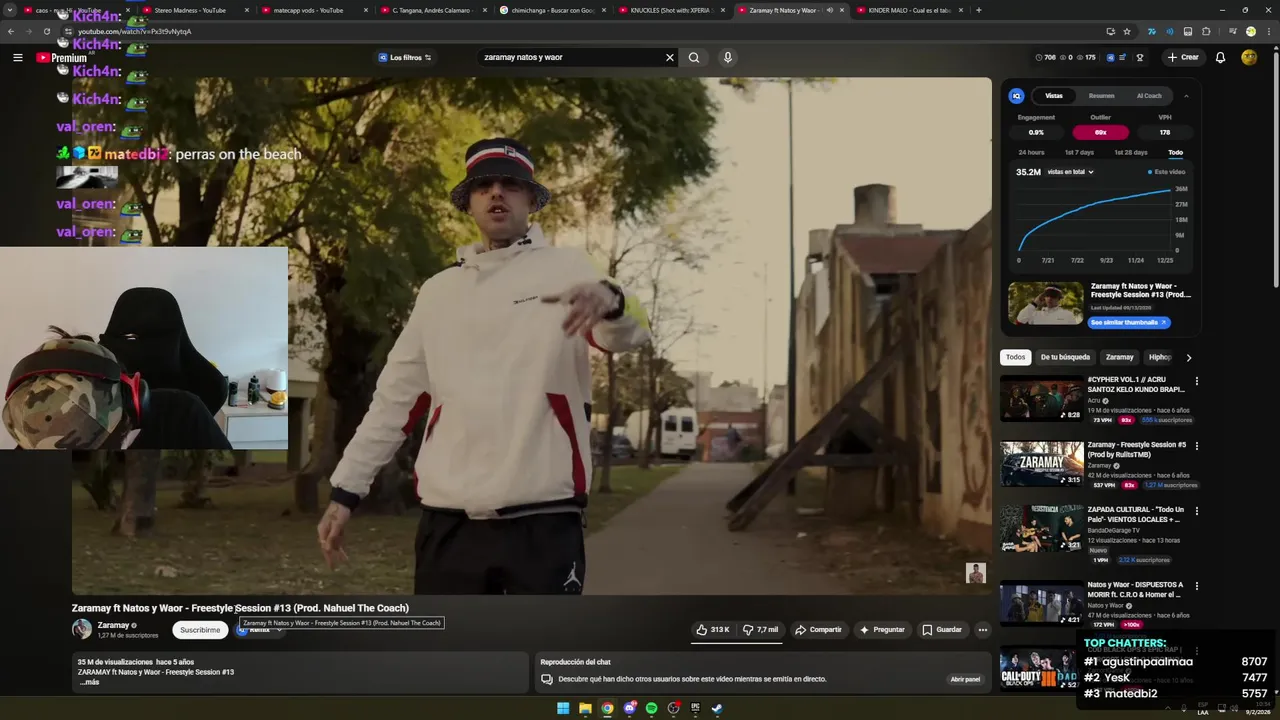Screen dimensions: 1280x720
Task: Switch vidIQ panel to AI Coach tab
Action: click(1149, 96)
